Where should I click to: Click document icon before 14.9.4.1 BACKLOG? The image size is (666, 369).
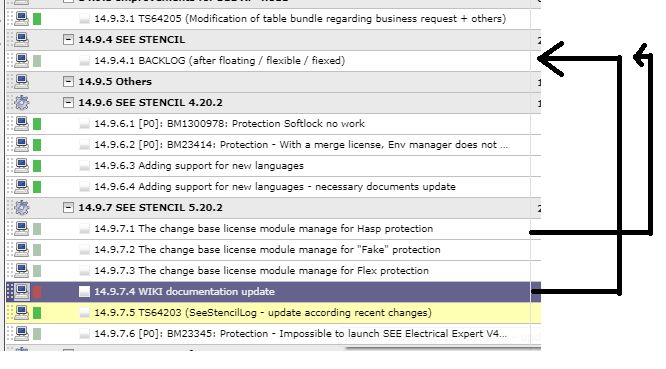tap(85, 61)
